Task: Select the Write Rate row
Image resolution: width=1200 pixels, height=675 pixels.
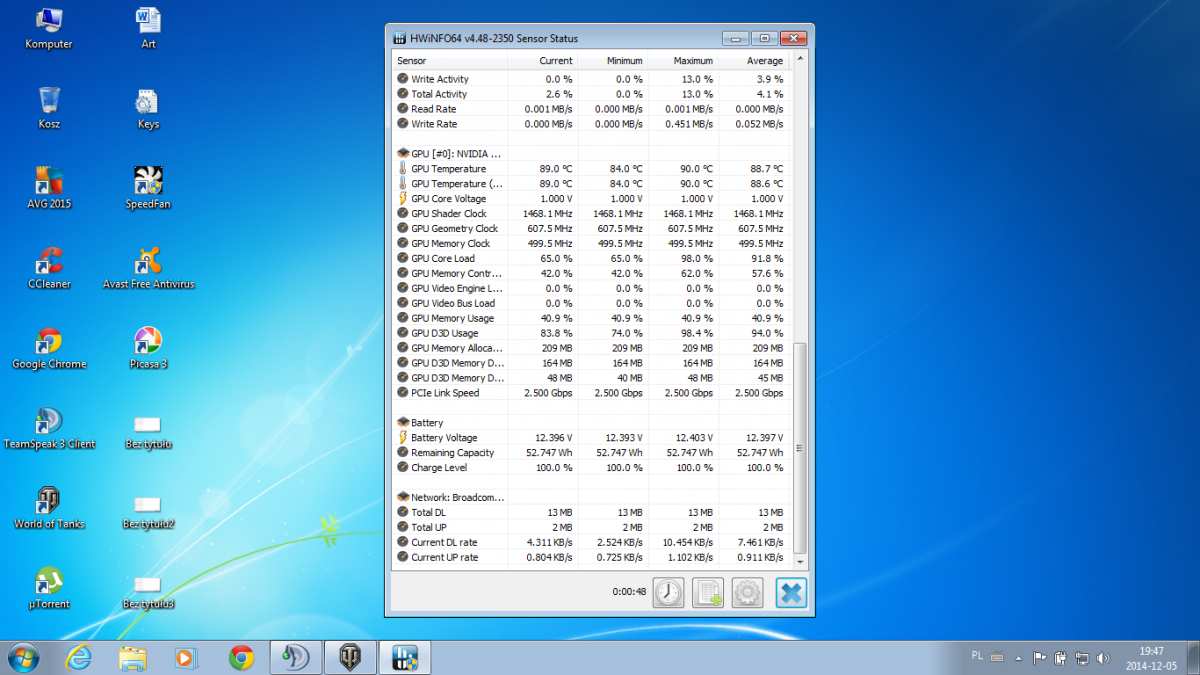Action: point(591,124)
